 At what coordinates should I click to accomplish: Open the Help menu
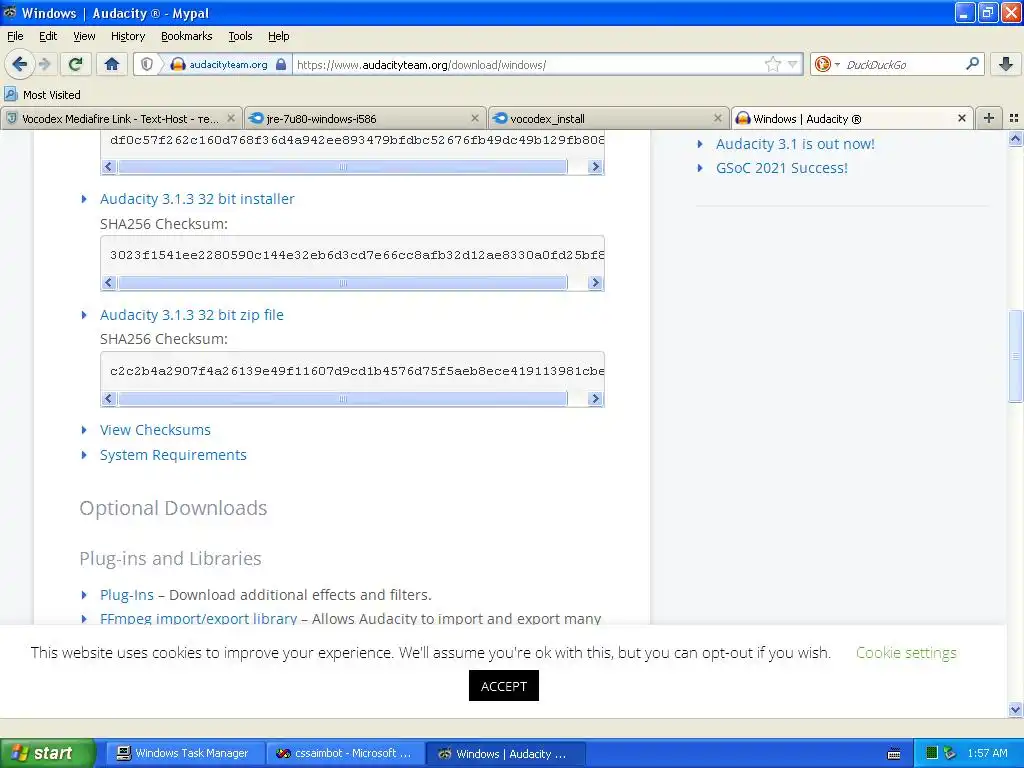[x=278, y=36]
